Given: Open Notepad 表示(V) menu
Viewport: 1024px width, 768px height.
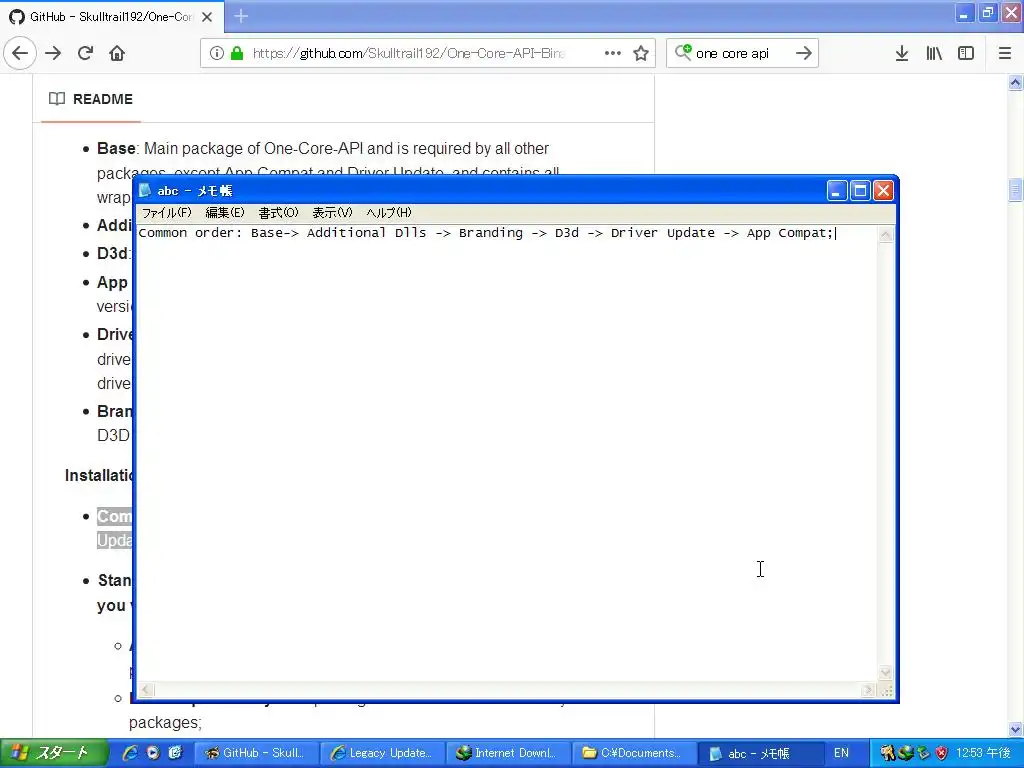Looking at the screenshot, I should pyautogui.click(x=332, y=212).
